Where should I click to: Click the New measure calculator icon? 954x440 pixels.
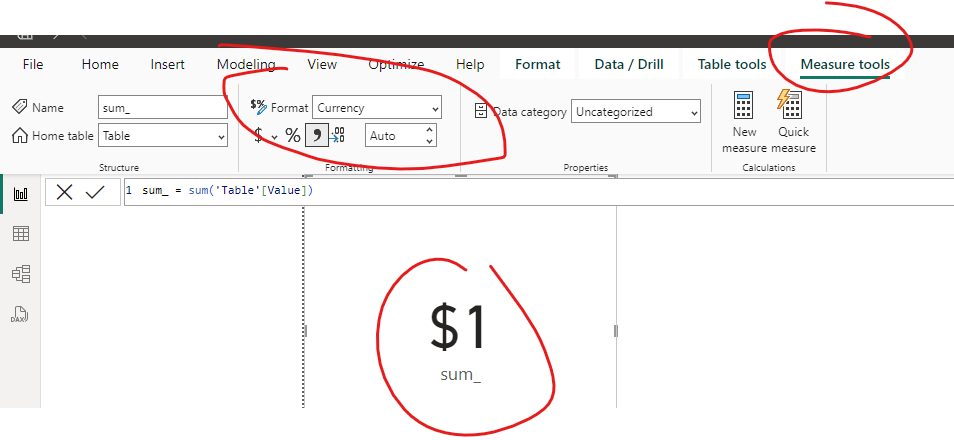tap(743, 105)
